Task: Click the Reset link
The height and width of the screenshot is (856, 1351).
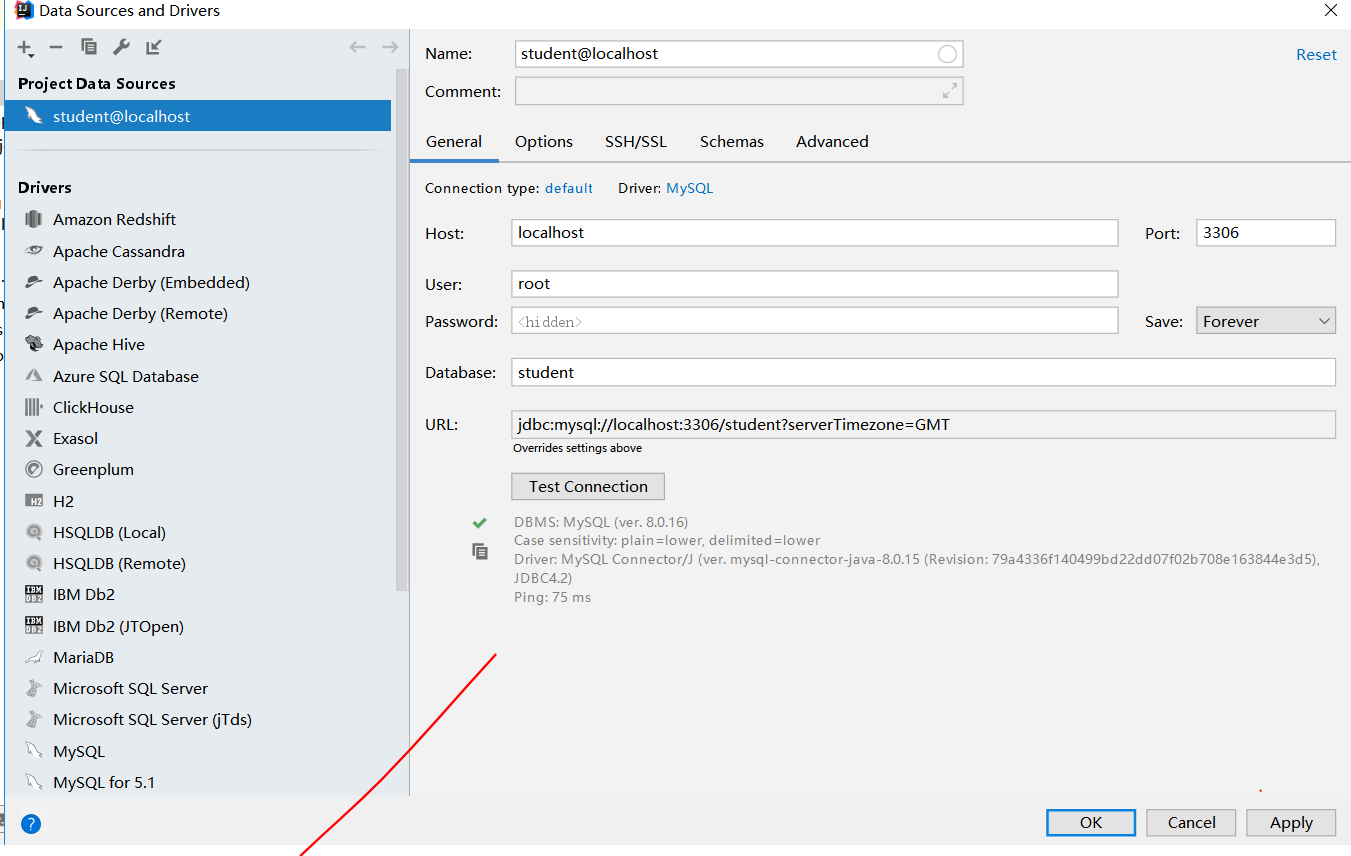Action: pyautogui.click(x=1316, y=54)
